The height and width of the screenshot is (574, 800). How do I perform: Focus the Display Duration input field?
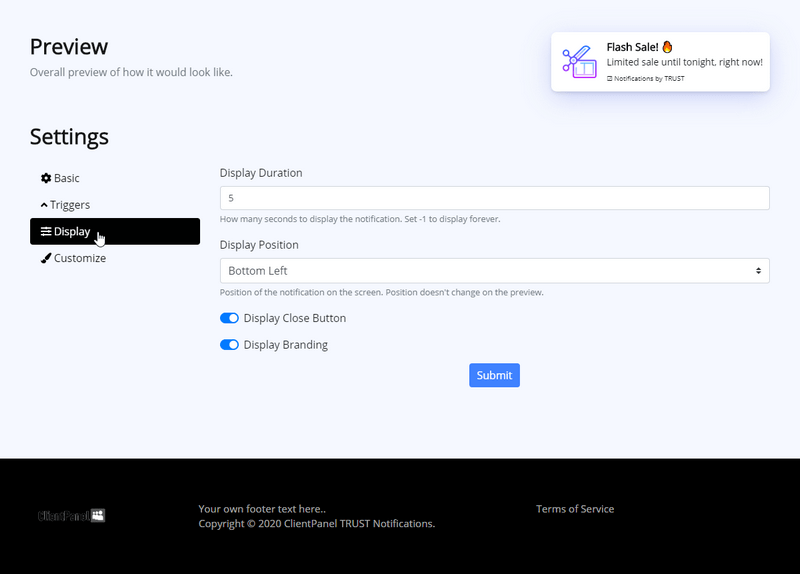tap(494, 198)
